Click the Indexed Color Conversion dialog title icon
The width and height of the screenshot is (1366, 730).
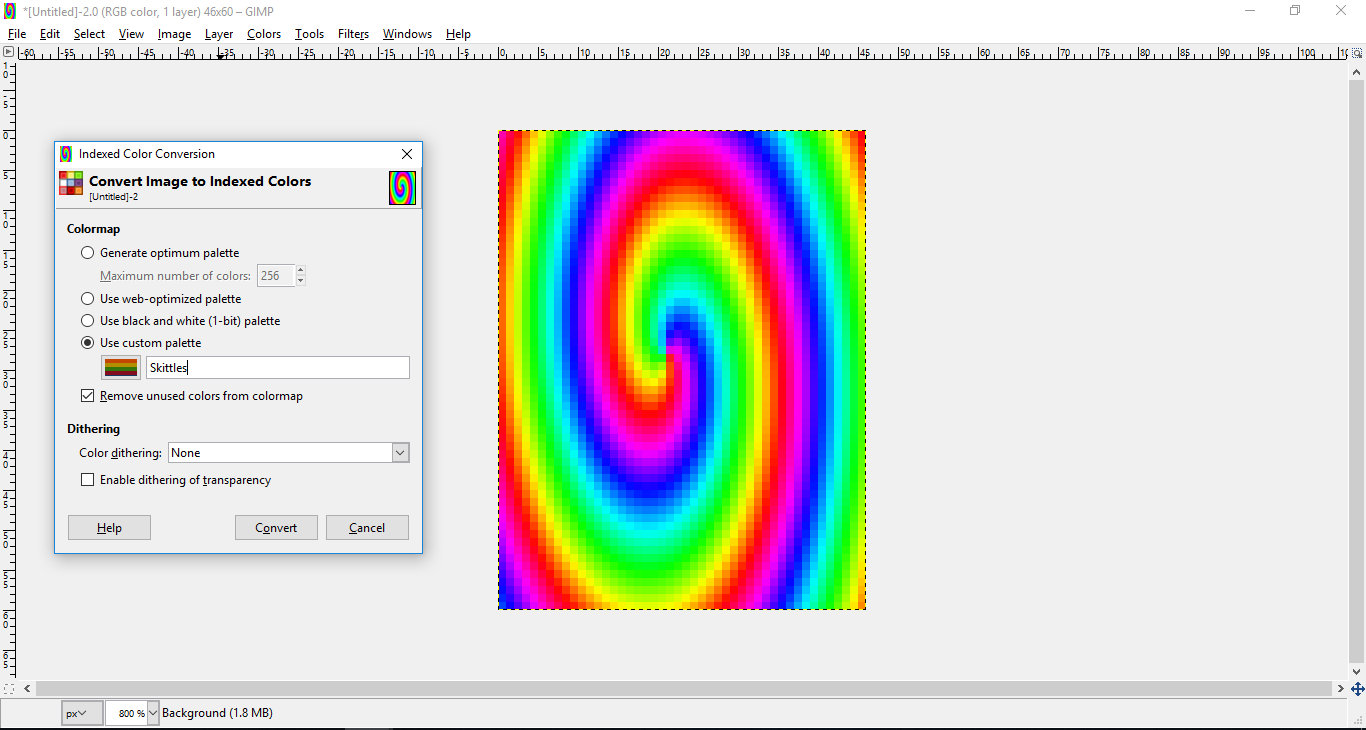pos(66,154)
